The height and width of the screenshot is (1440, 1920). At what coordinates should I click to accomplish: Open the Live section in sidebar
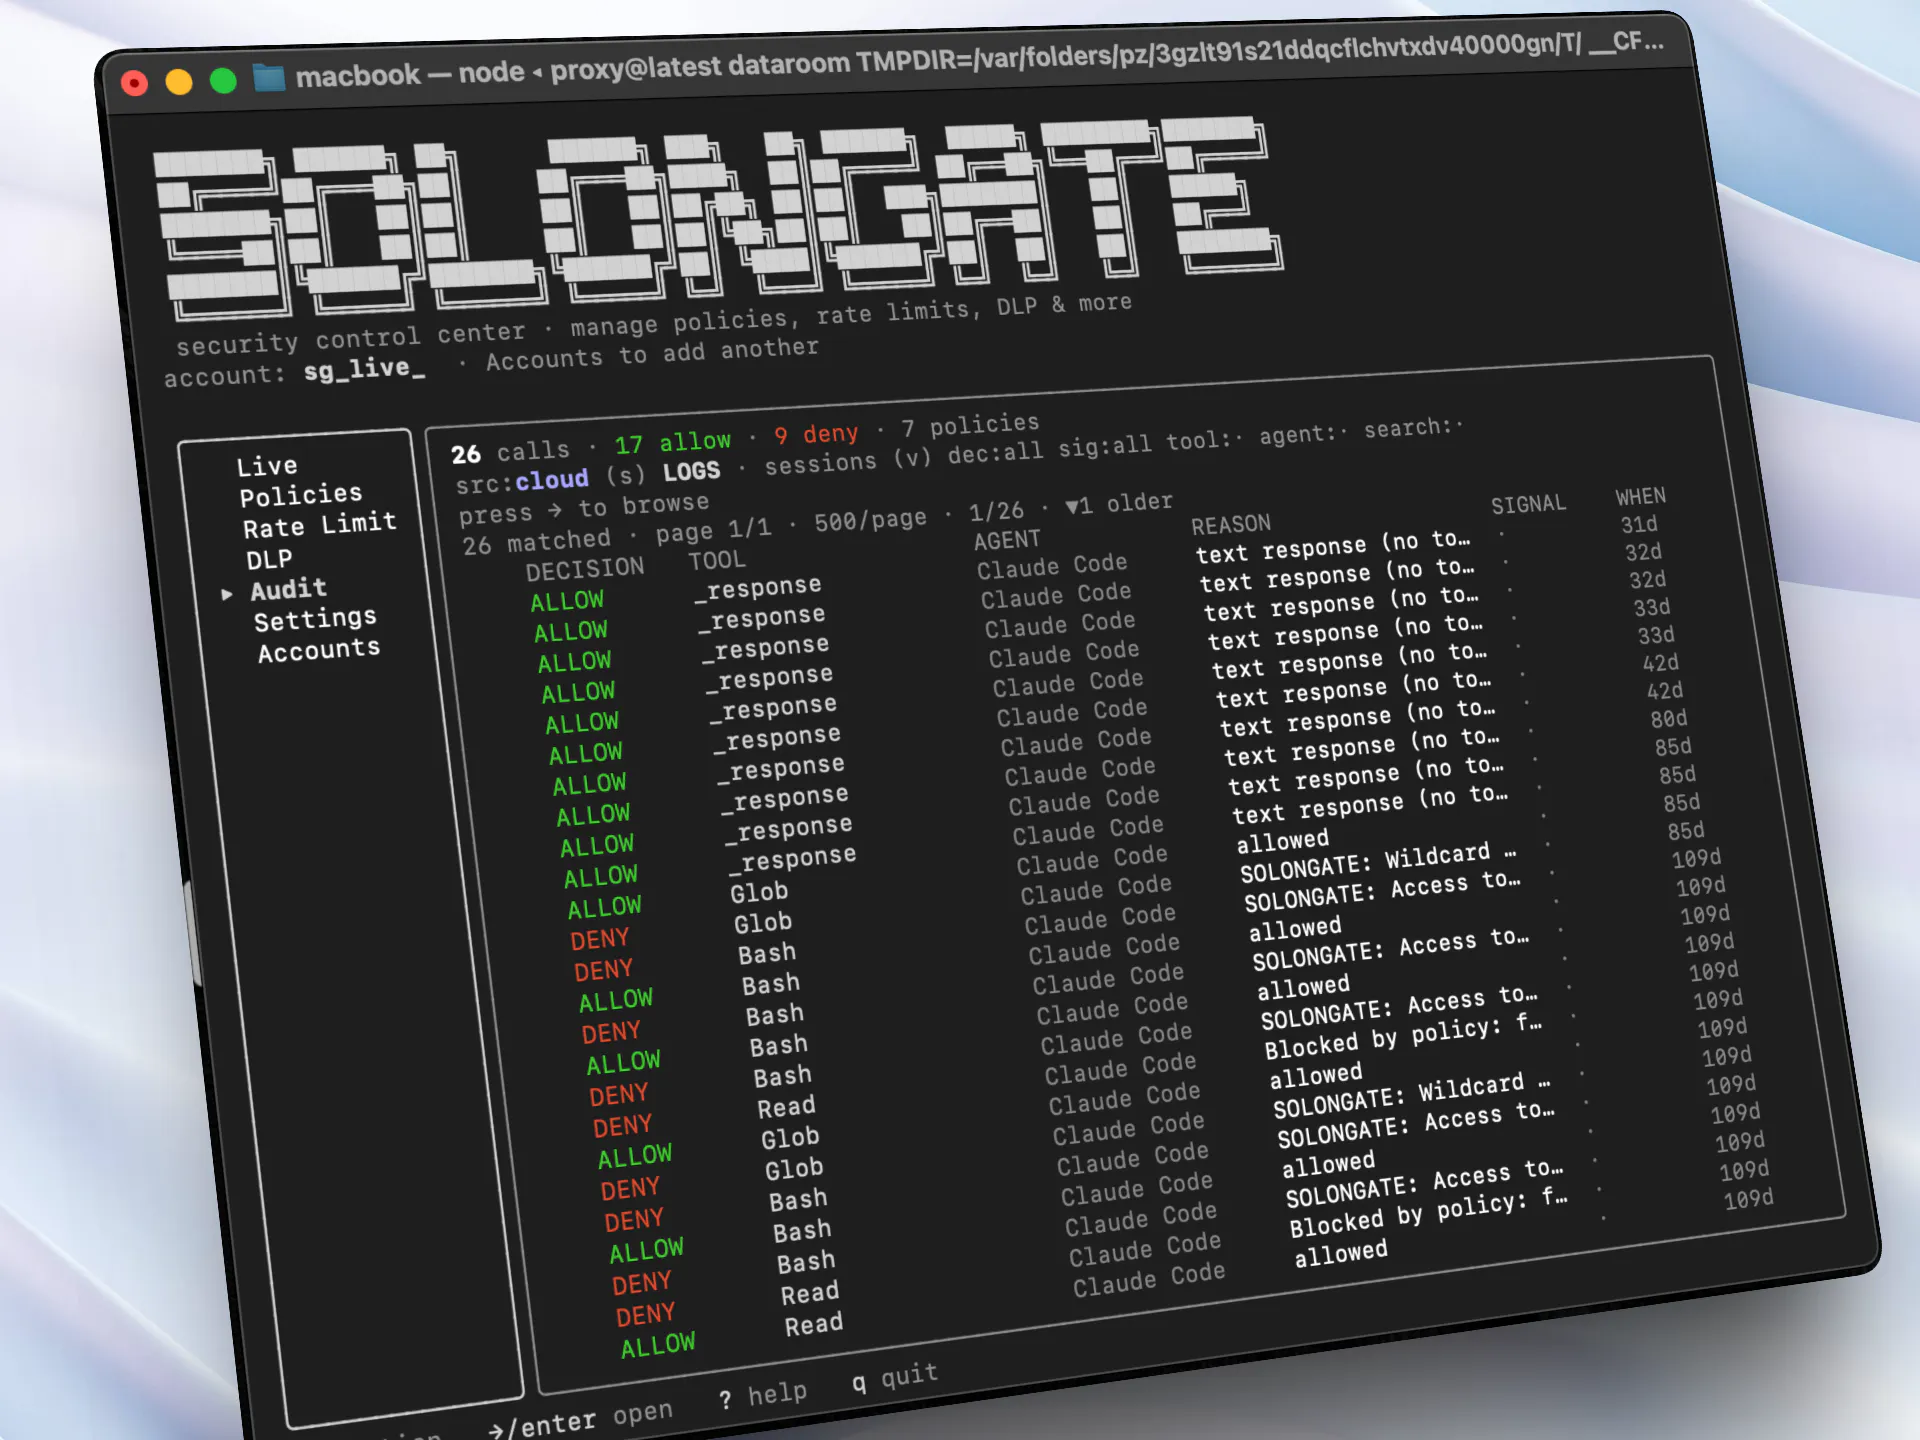267,466
